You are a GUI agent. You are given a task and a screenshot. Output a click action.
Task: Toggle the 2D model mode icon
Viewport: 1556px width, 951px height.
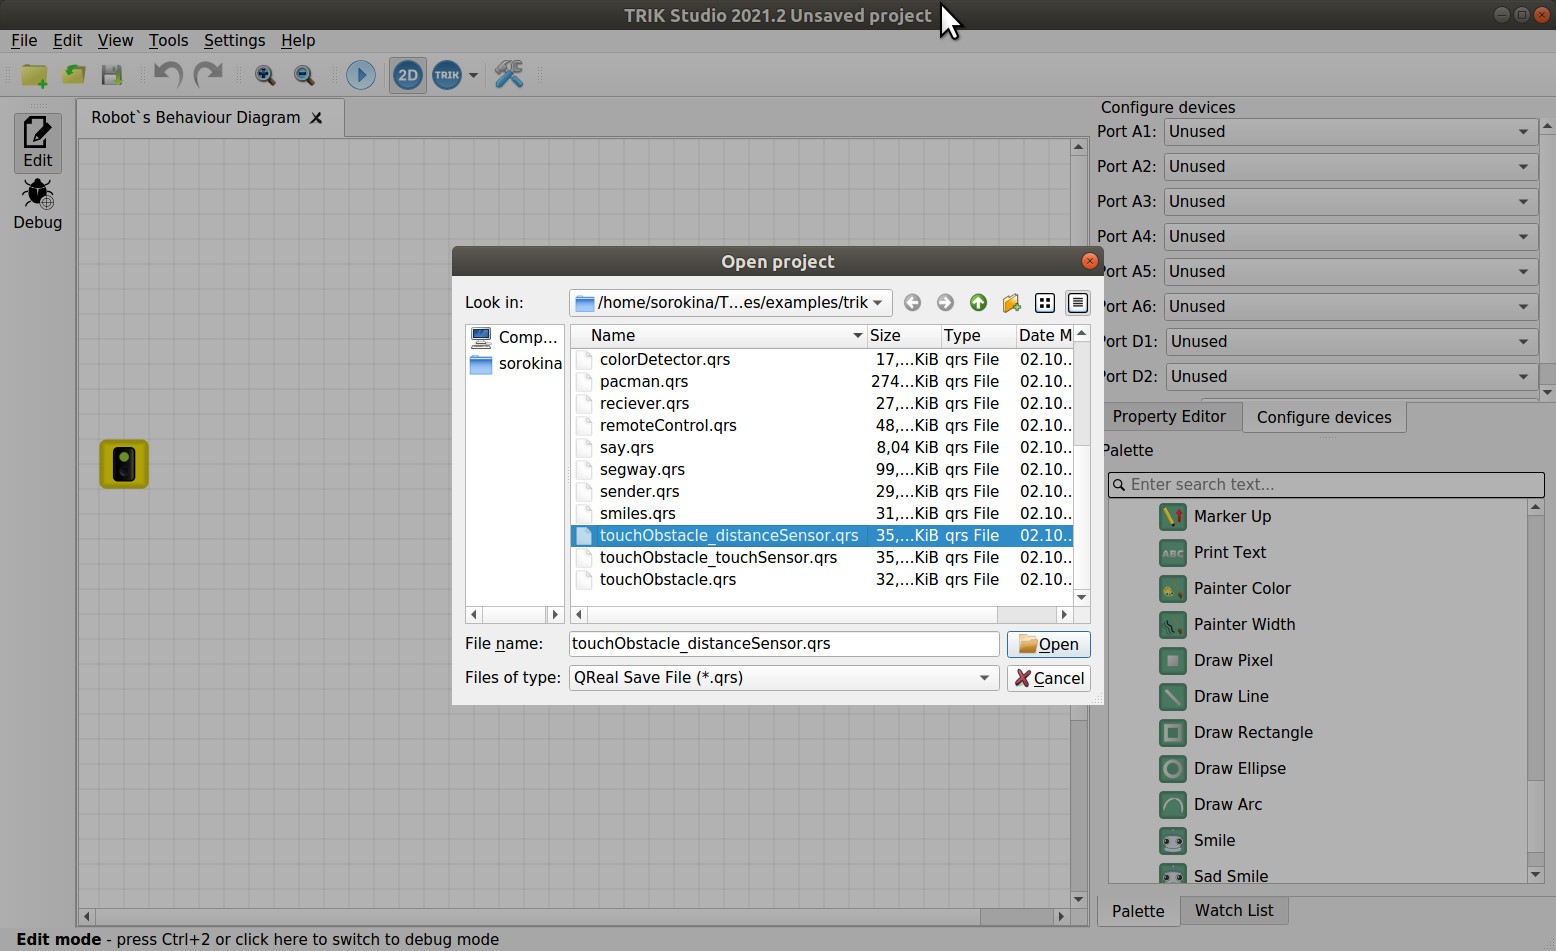coord(408,75)
